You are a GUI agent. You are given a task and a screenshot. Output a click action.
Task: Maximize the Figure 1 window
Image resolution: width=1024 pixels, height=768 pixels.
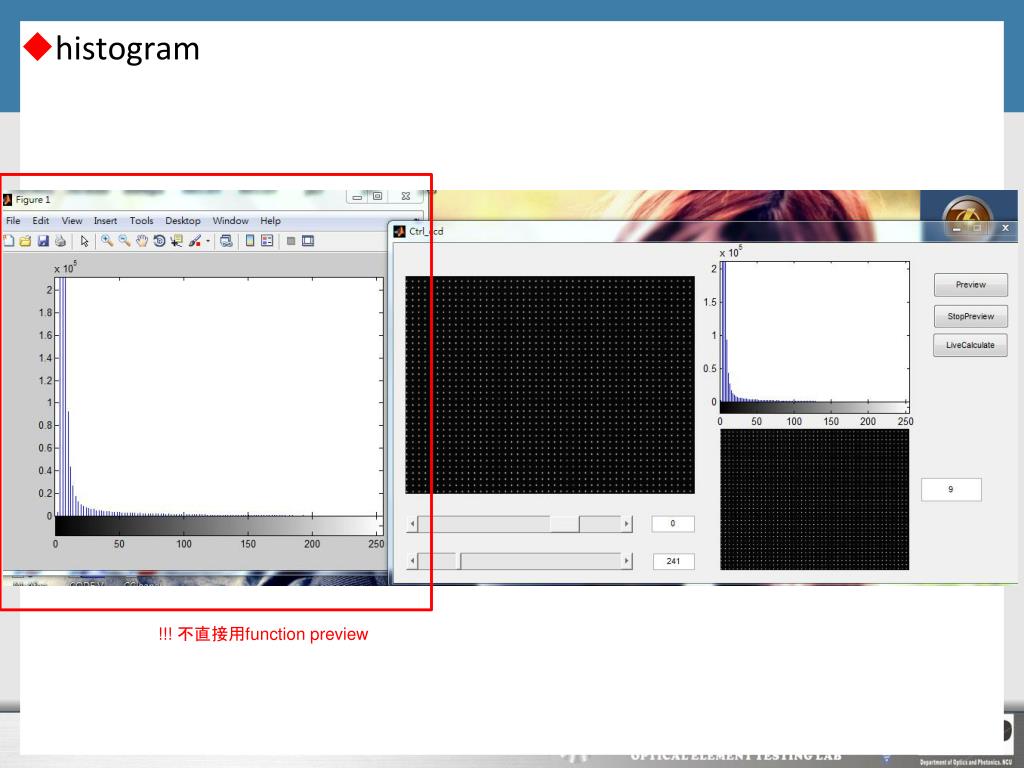(x=377, y=197)
